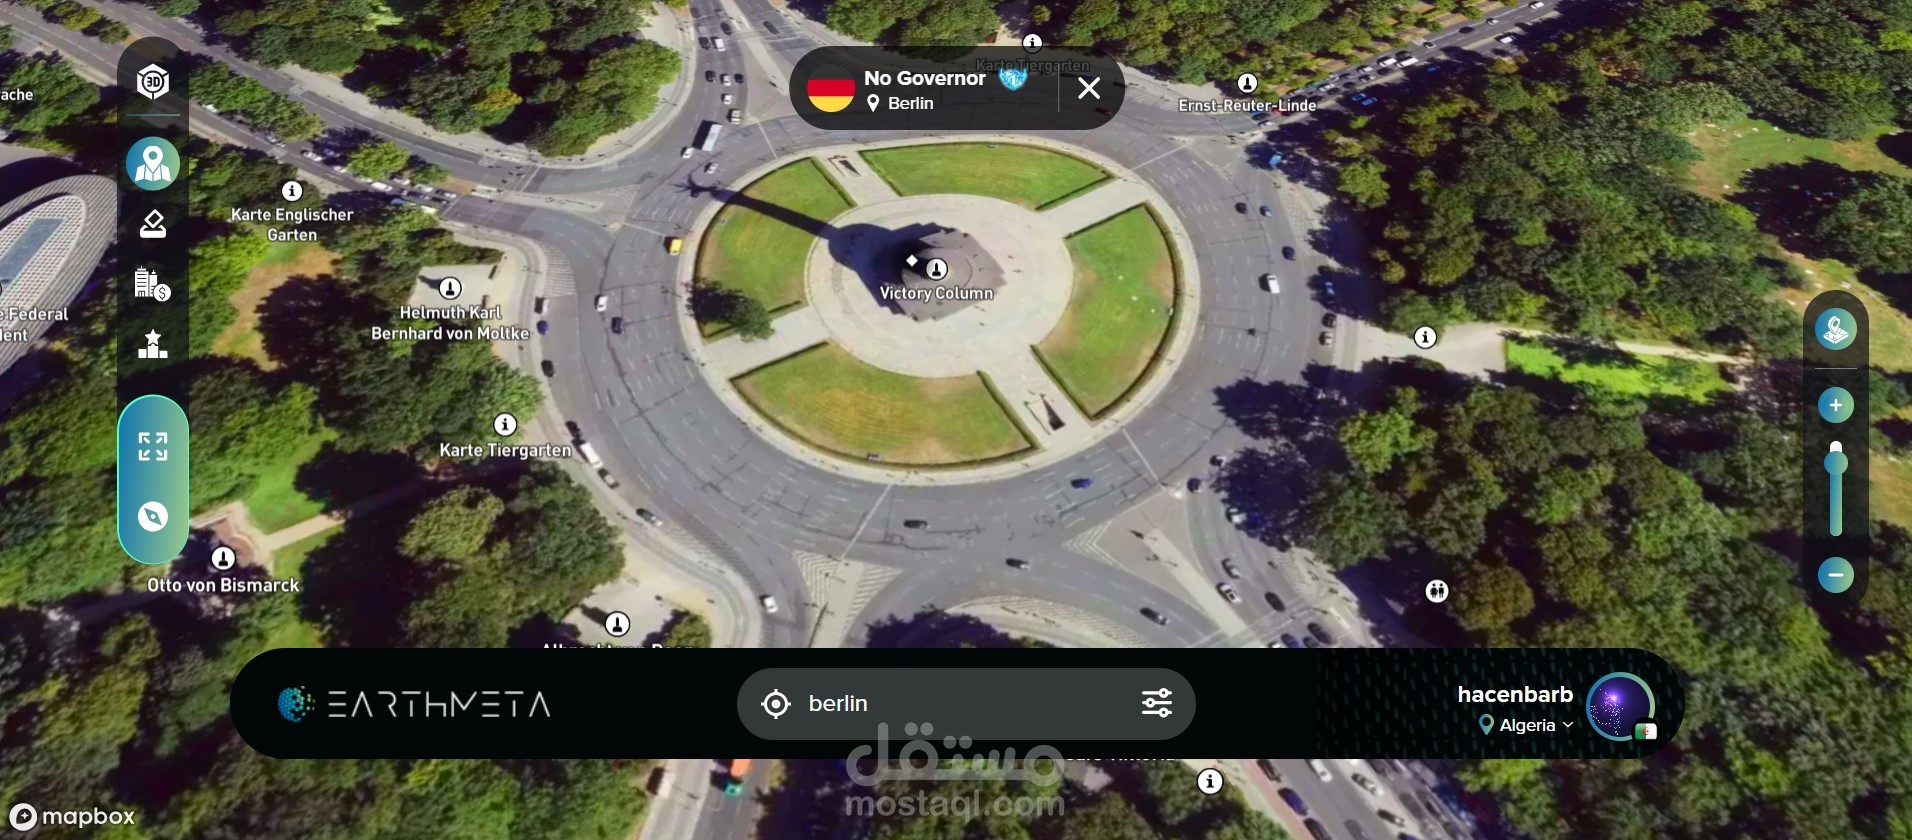Select the land stamp icon in sidebar
This screenshot has width=1912, height=840.
[153, 224]
